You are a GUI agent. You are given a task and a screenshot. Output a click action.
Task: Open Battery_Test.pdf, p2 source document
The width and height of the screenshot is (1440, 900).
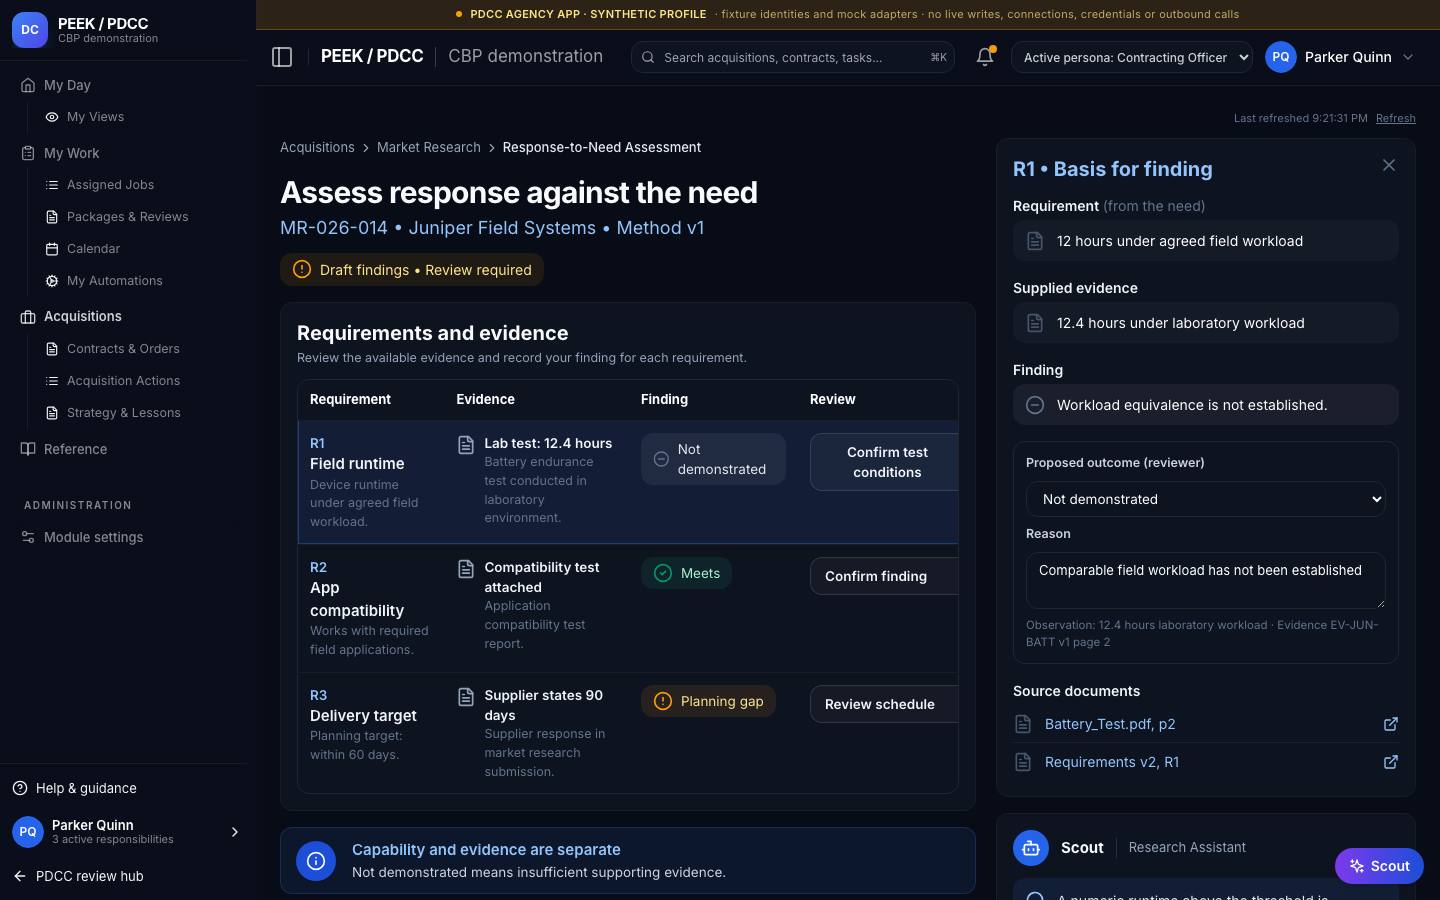[x=1110, y=724]
